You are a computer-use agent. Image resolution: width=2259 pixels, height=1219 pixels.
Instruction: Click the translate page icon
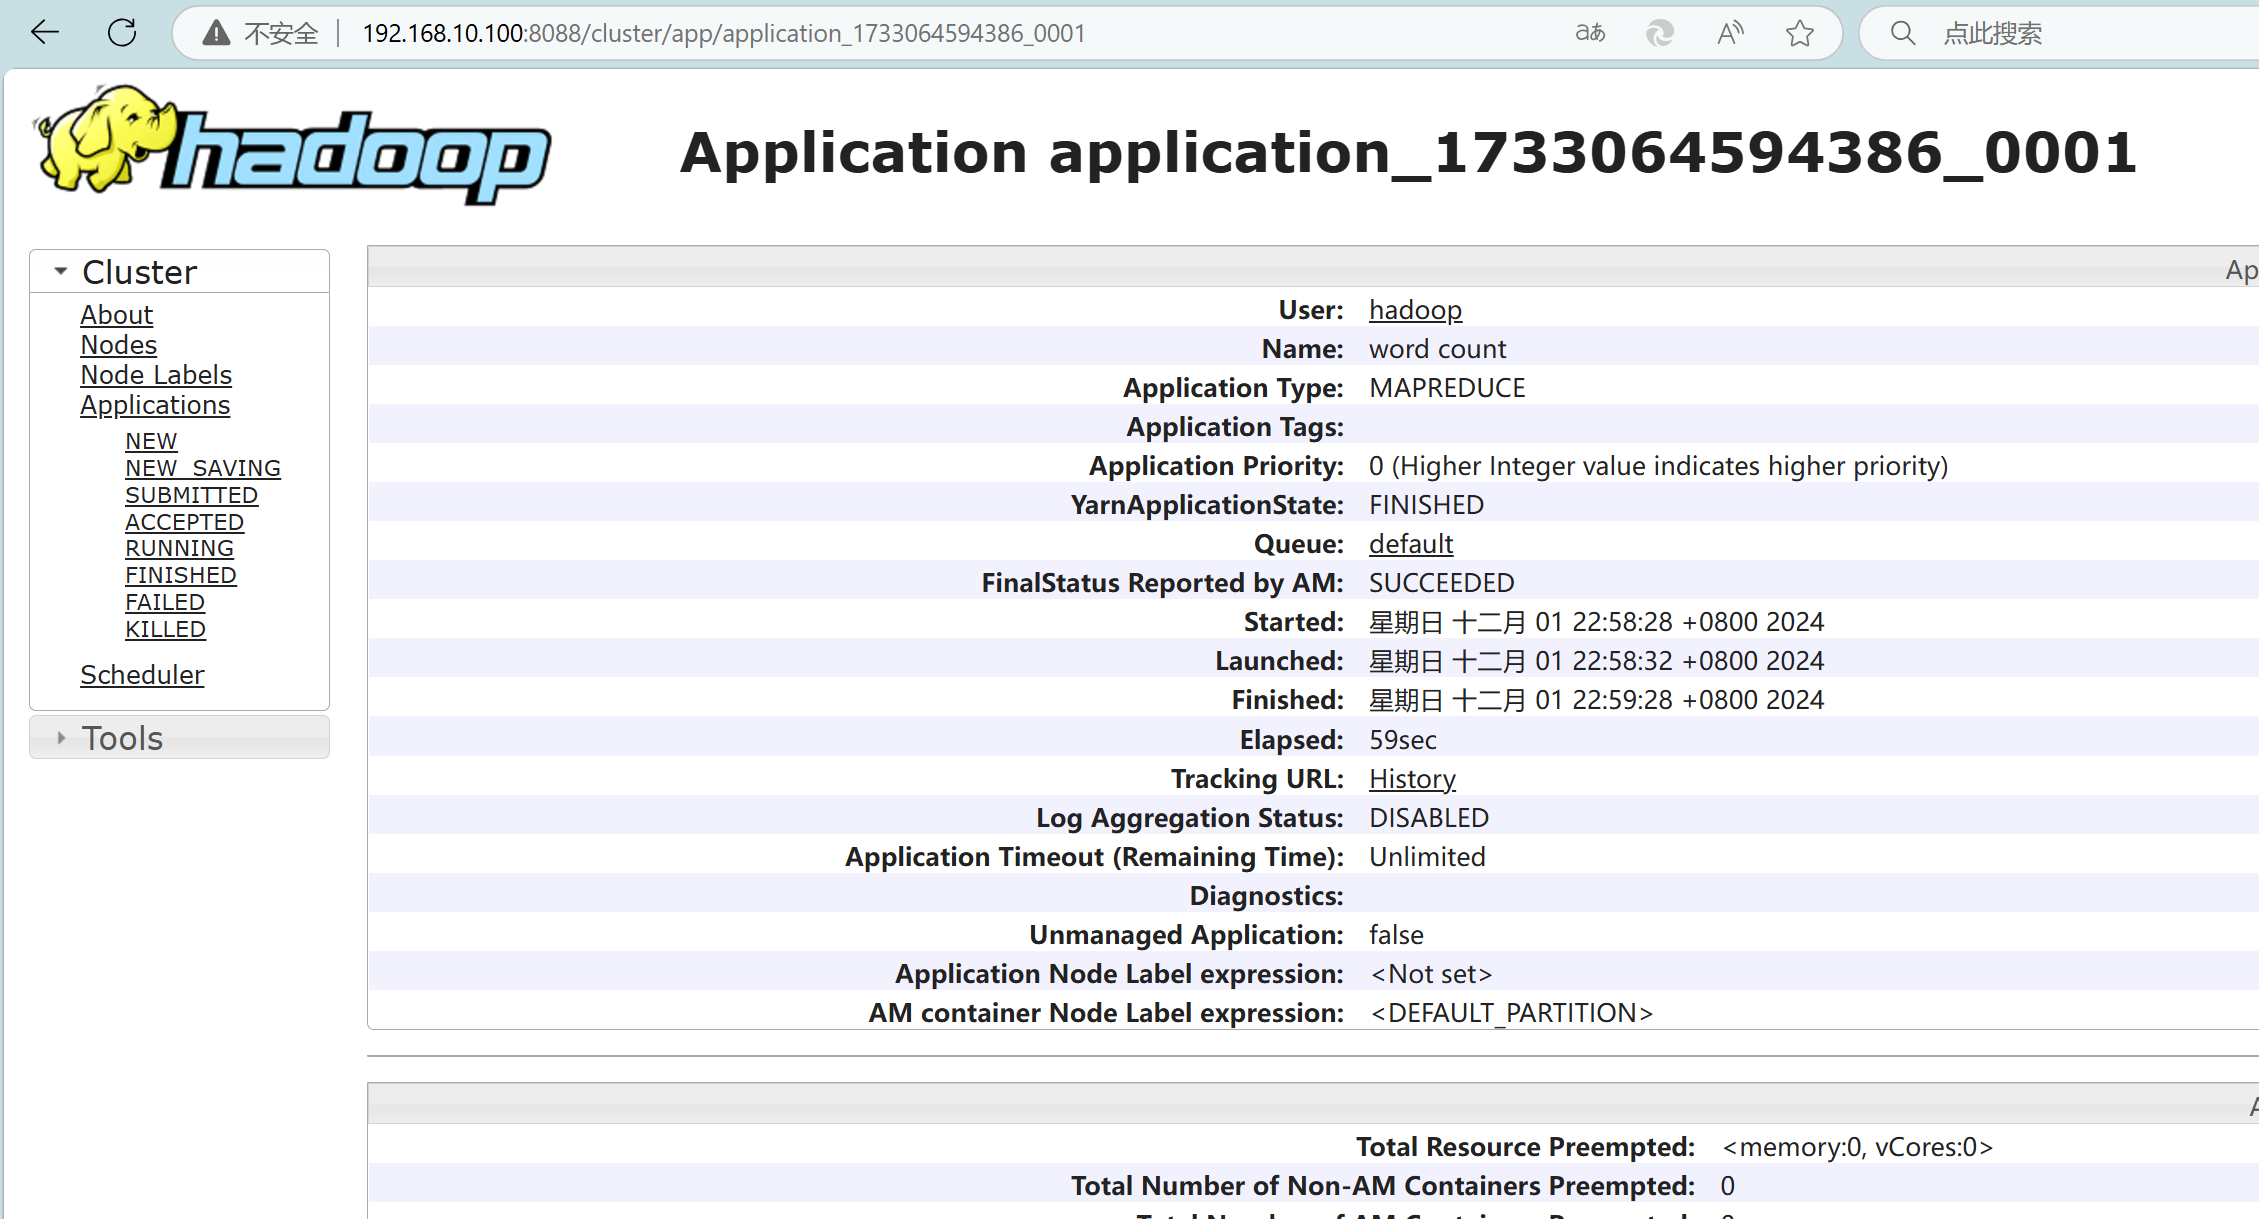coord(1590,33)
